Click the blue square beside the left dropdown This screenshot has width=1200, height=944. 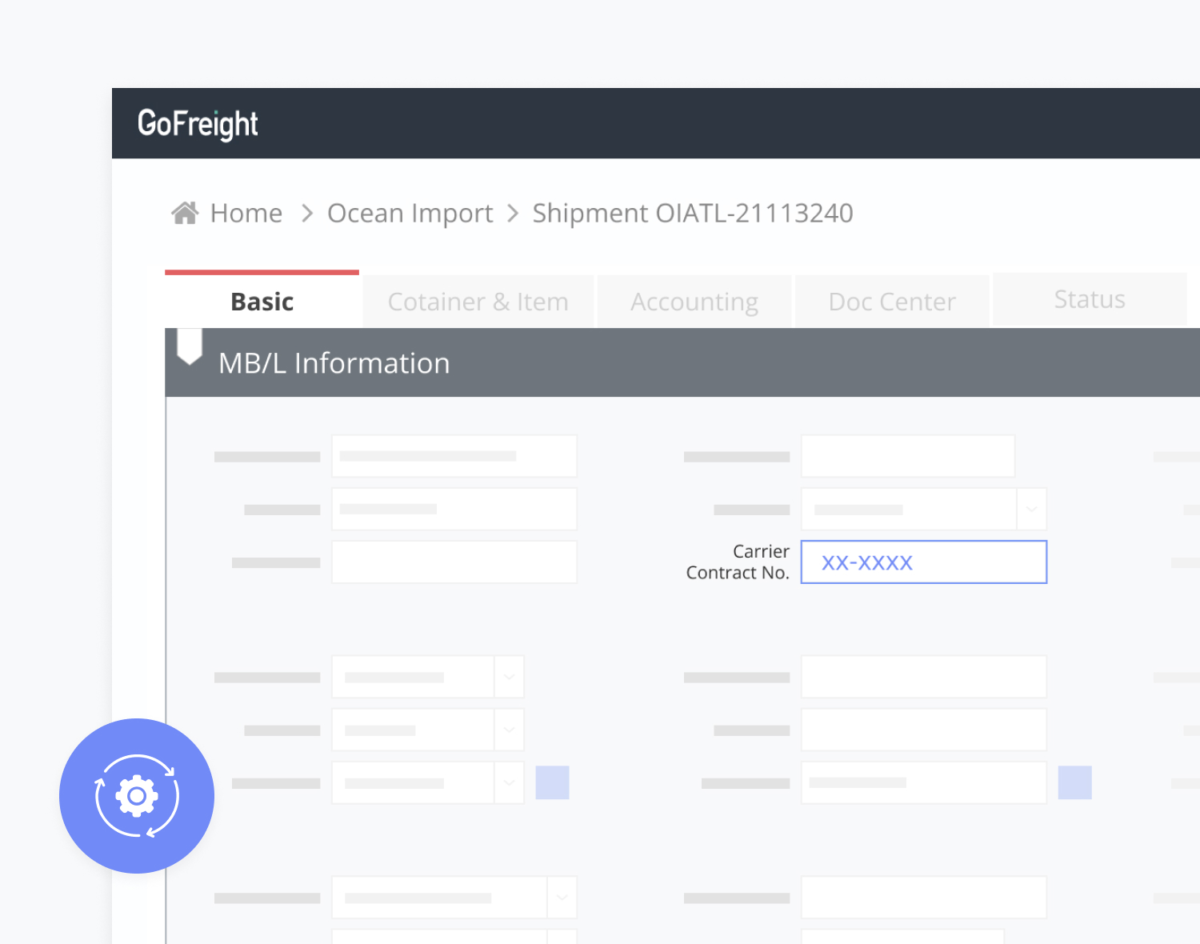point(552,782)
